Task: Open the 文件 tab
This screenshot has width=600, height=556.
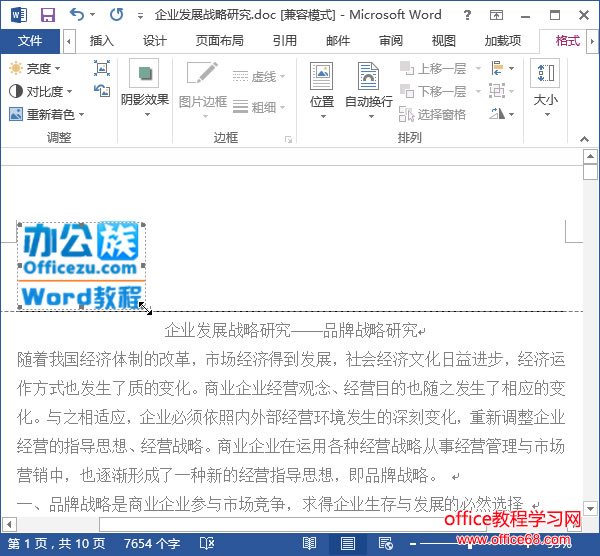Action: [x=30, y=41]
